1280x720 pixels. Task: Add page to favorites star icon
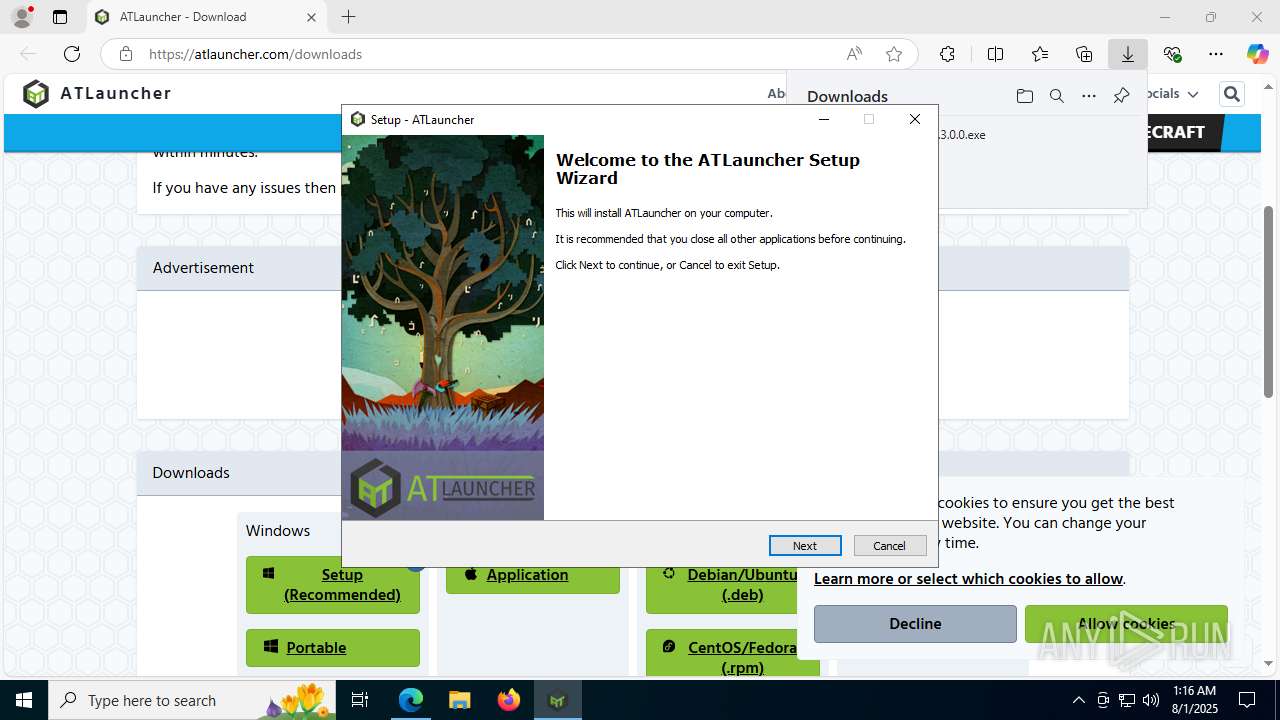point(894,54)
